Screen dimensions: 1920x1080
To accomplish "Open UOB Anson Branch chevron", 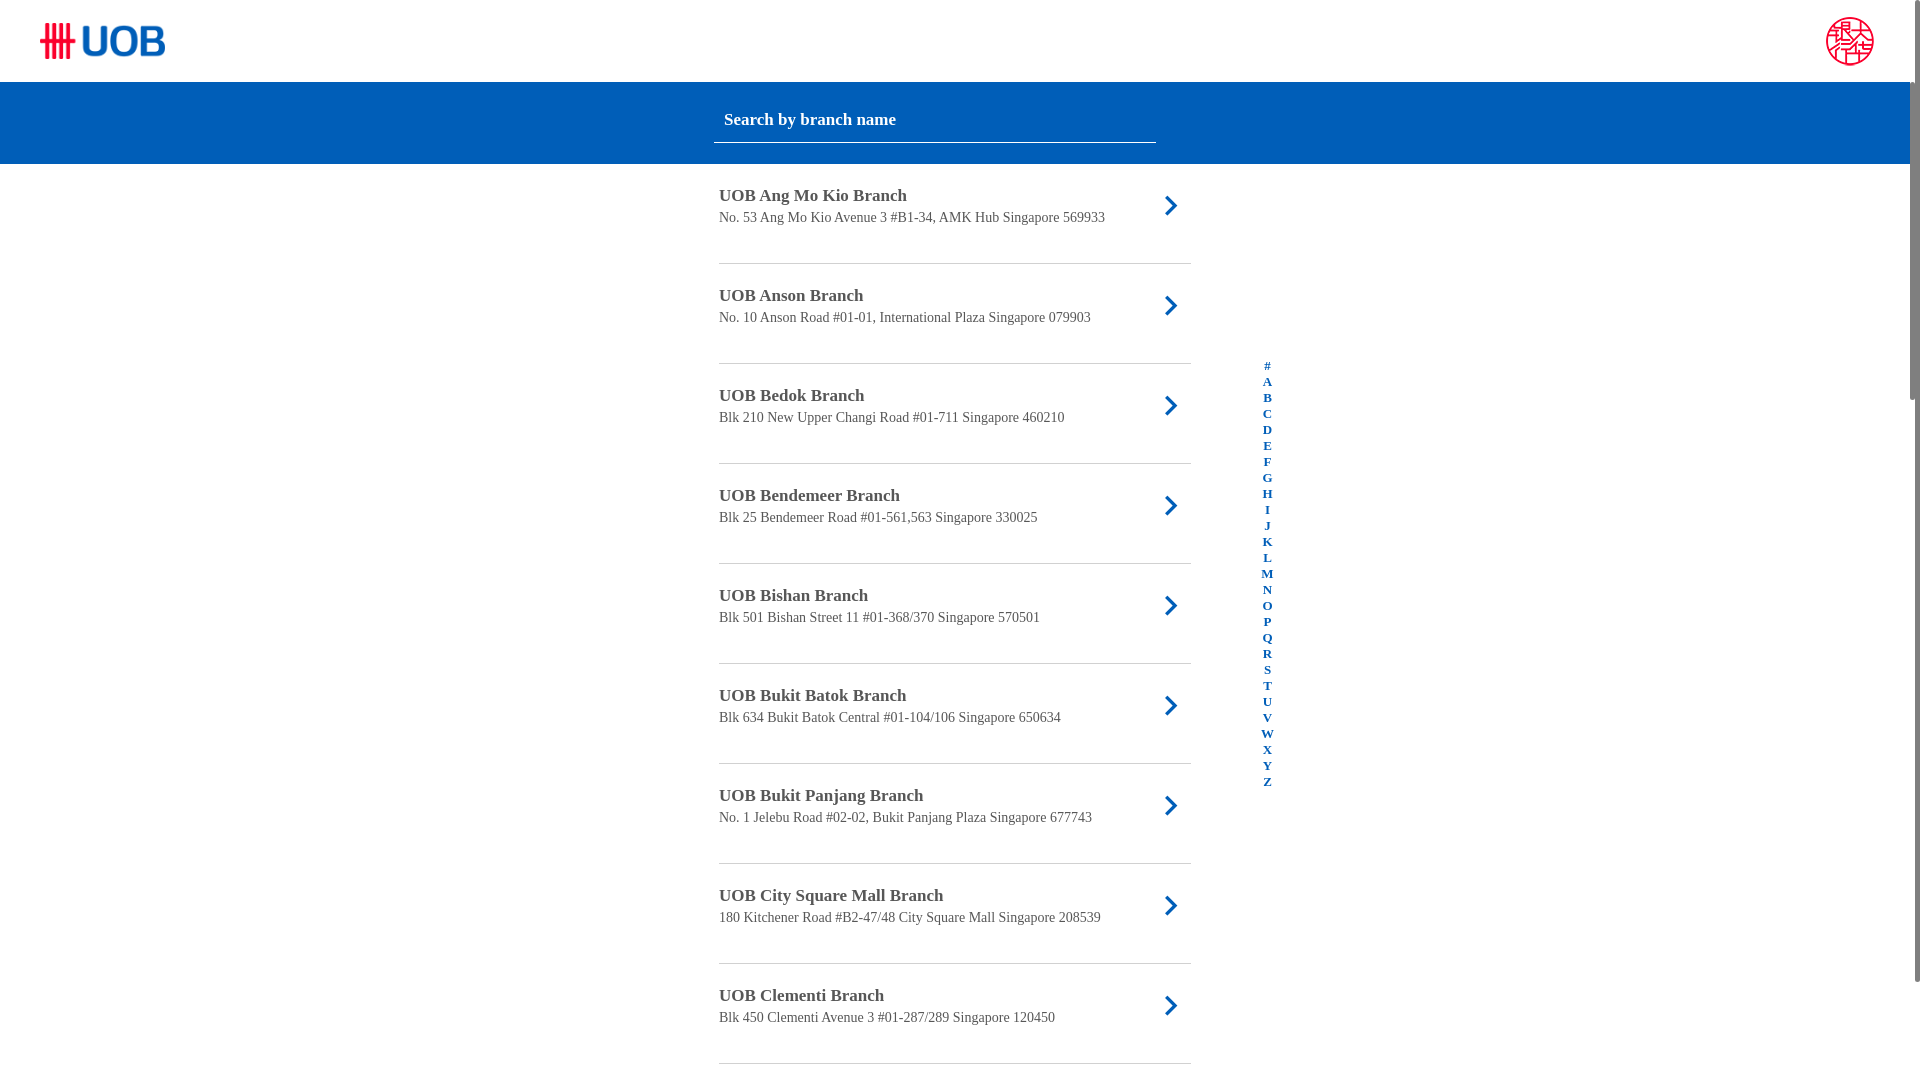I will [1171, 306].
